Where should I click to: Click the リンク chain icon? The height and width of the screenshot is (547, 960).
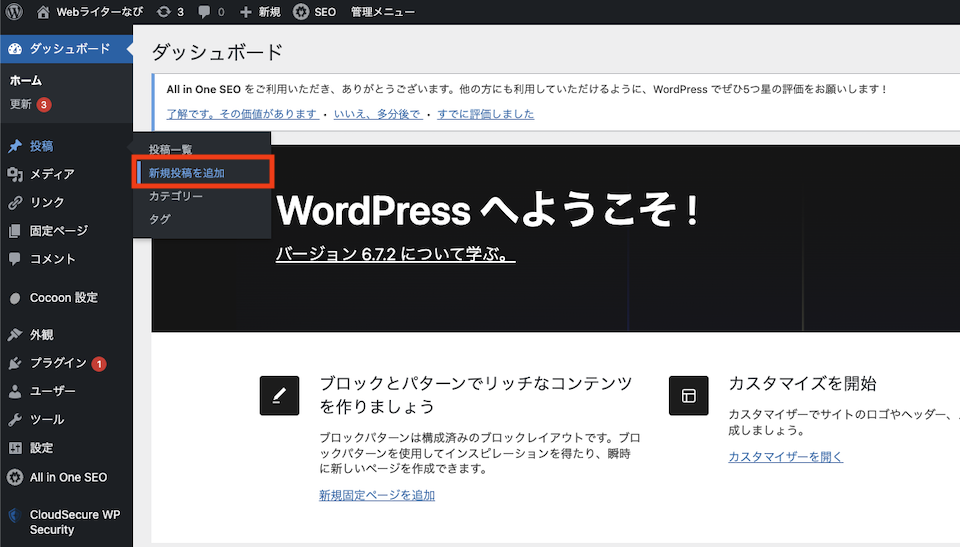coord(15,203)
